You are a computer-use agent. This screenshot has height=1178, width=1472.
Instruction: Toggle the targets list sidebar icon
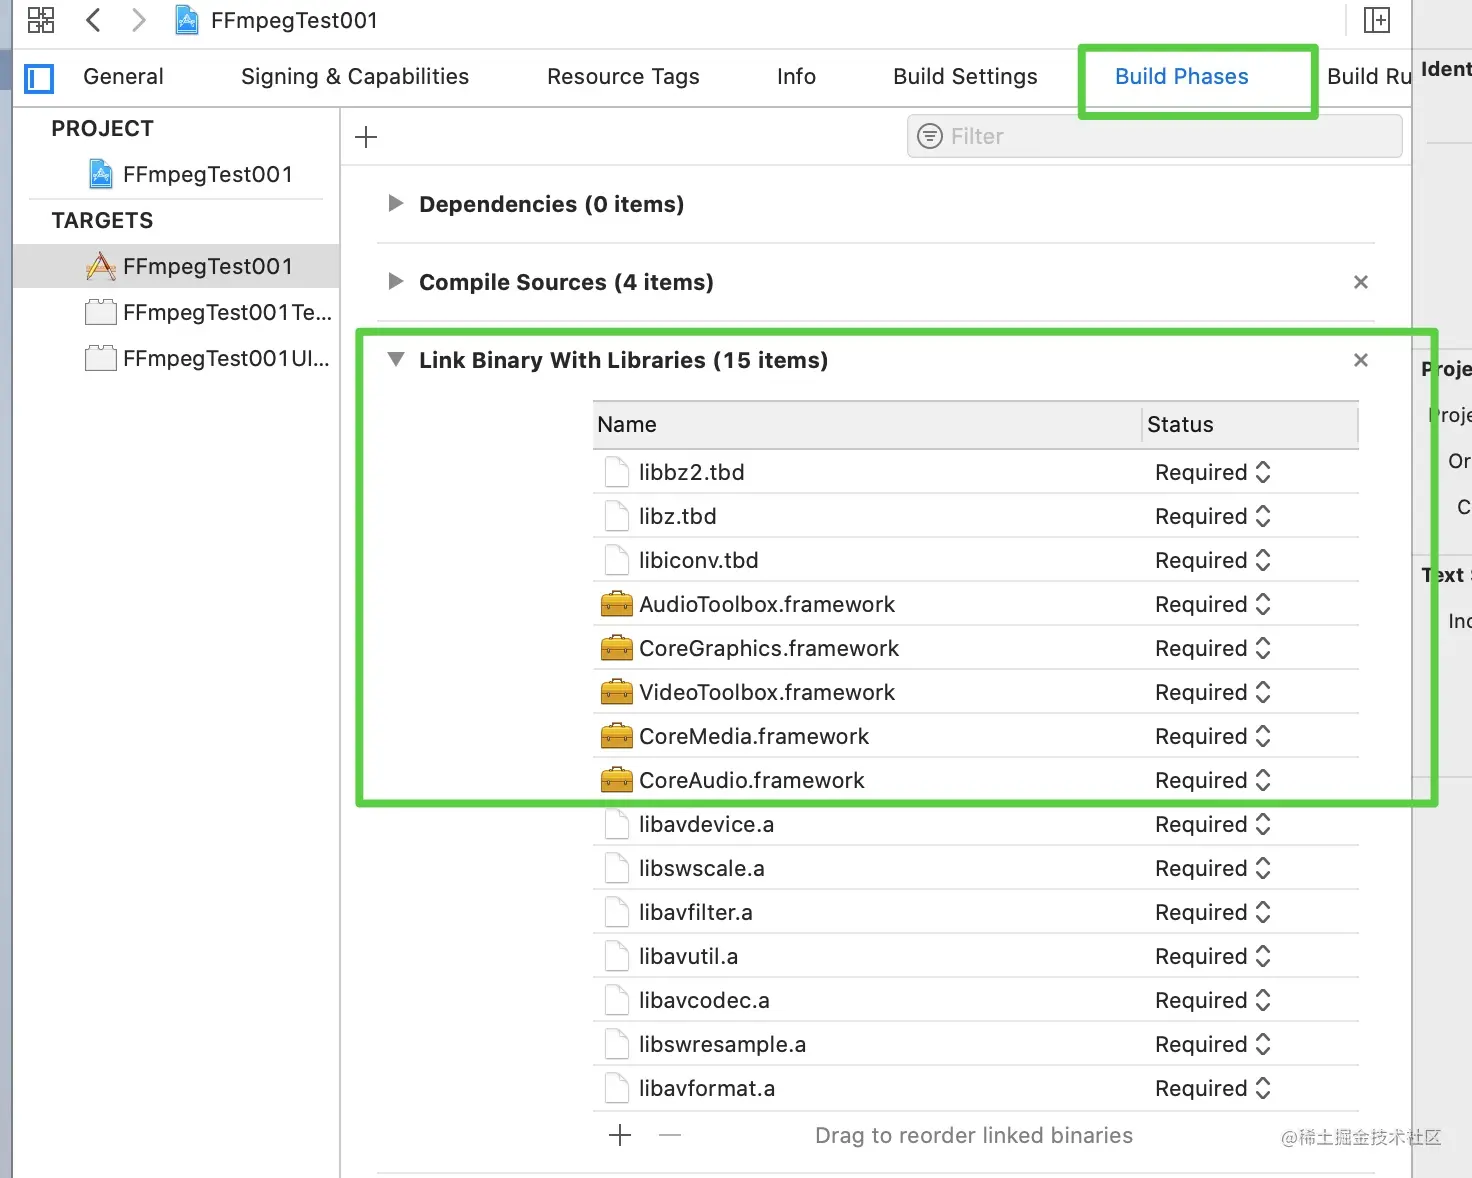[39, 78]
